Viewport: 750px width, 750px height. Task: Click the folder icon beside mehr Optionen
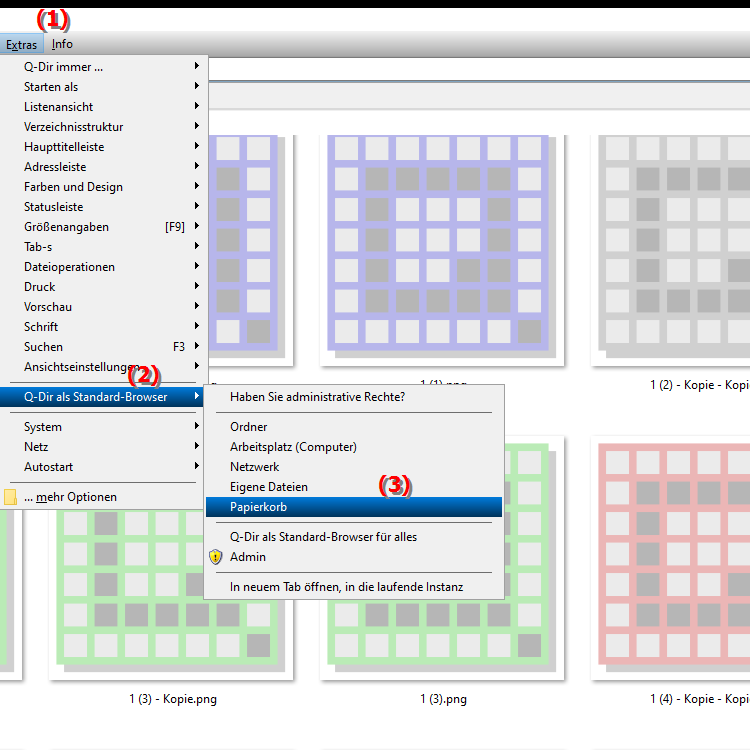tap(10, 497)
